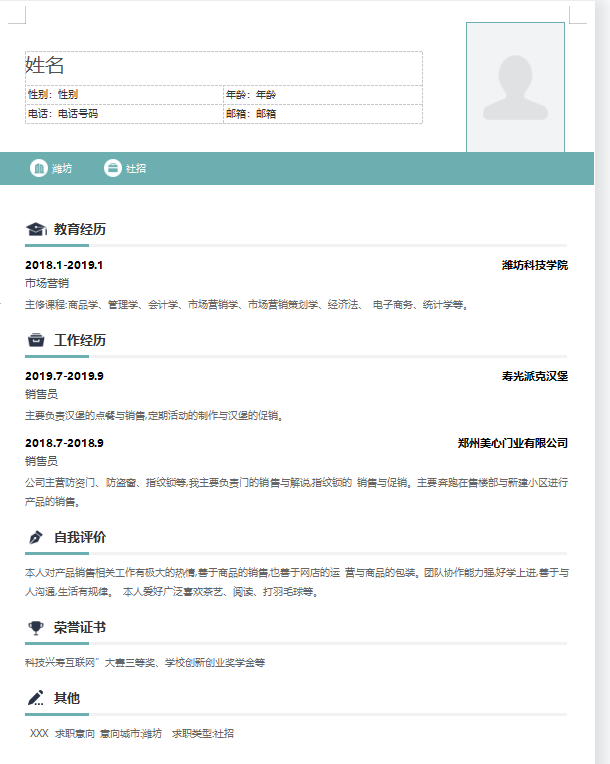Click the 2019.7-2019.9 work date range
This screenshot has width=610, height=764.
click(64, 376)
